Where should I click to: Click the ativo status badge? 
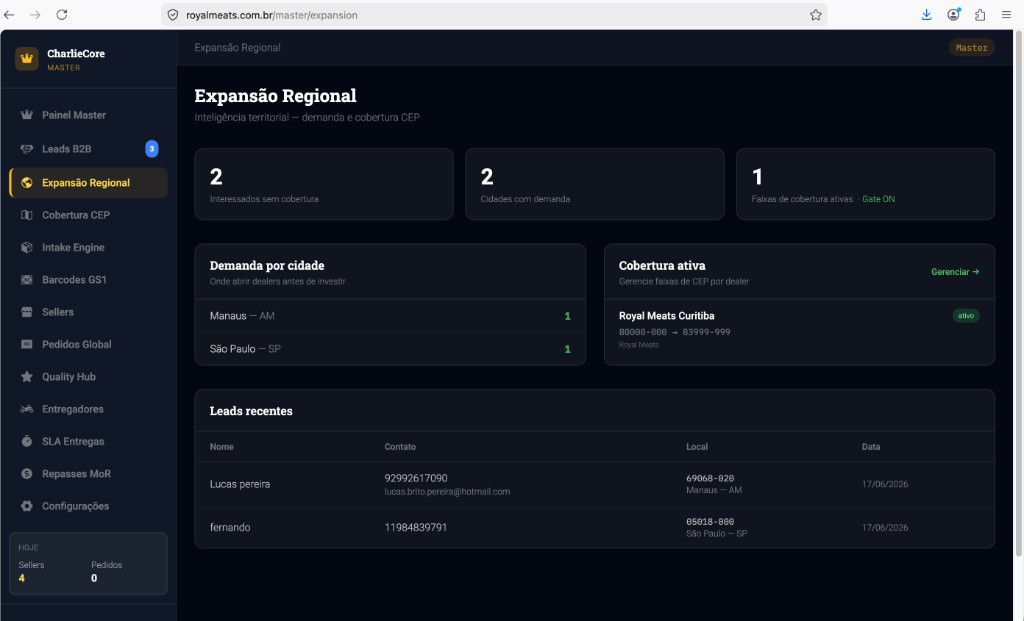point(966,316)
